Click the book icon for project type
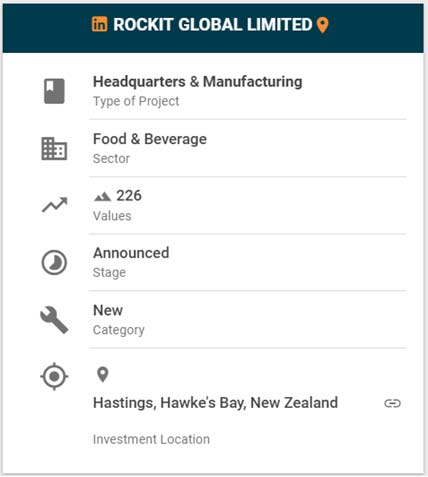Viewport: 428px width, 477px height. [54, 91]
